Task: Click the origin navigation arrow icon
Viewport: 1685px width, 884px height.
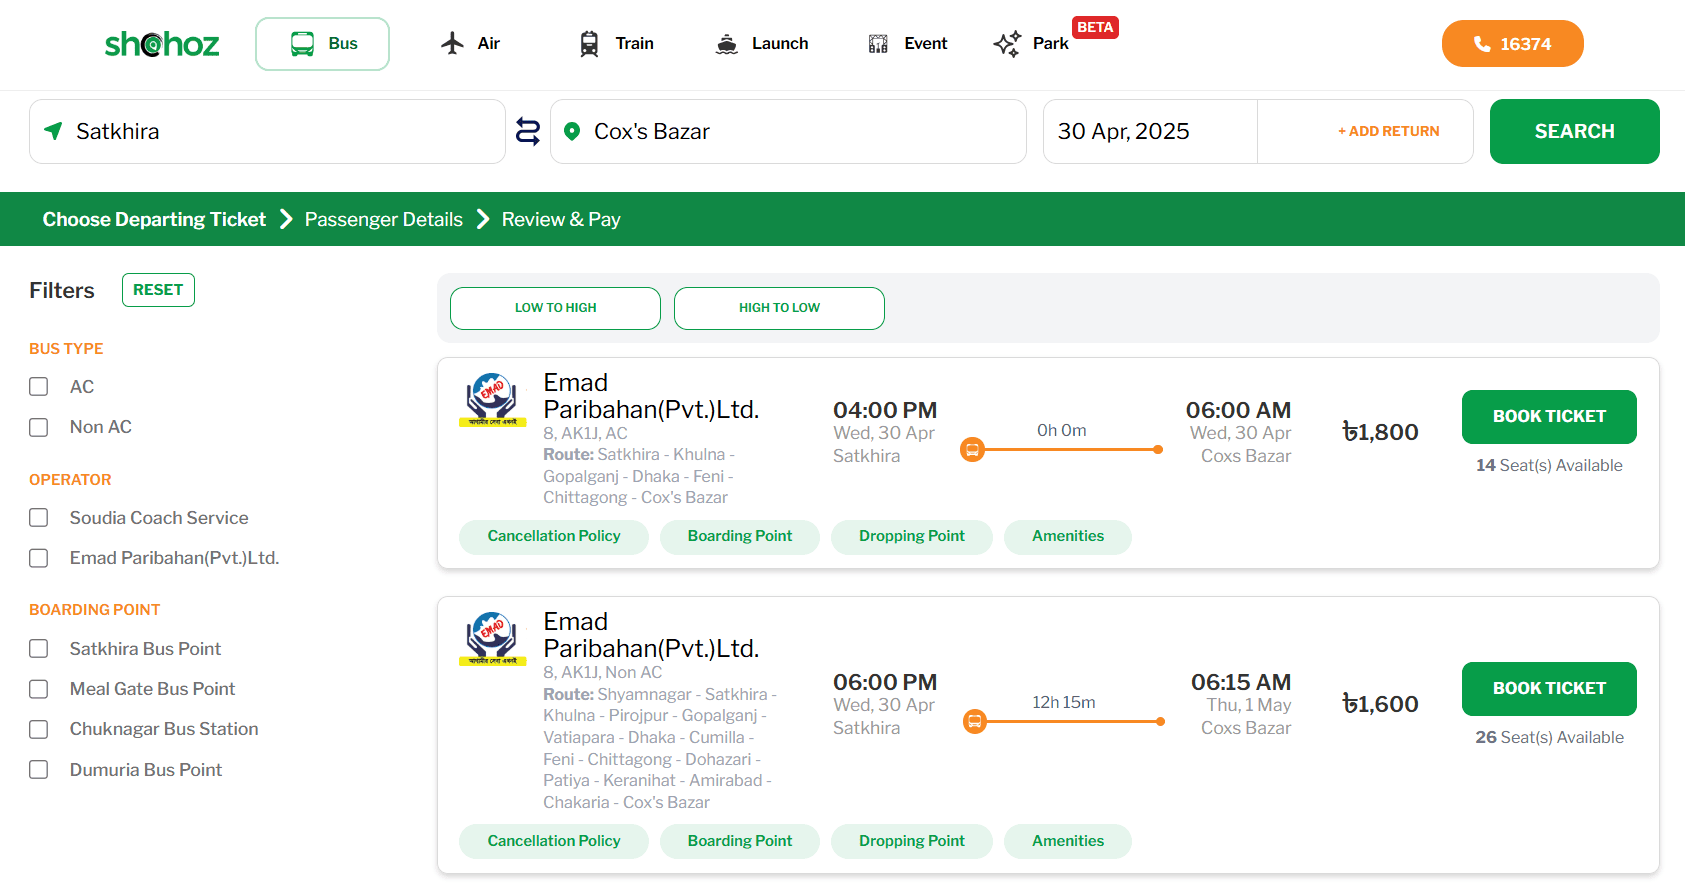Action: point(54,131)
